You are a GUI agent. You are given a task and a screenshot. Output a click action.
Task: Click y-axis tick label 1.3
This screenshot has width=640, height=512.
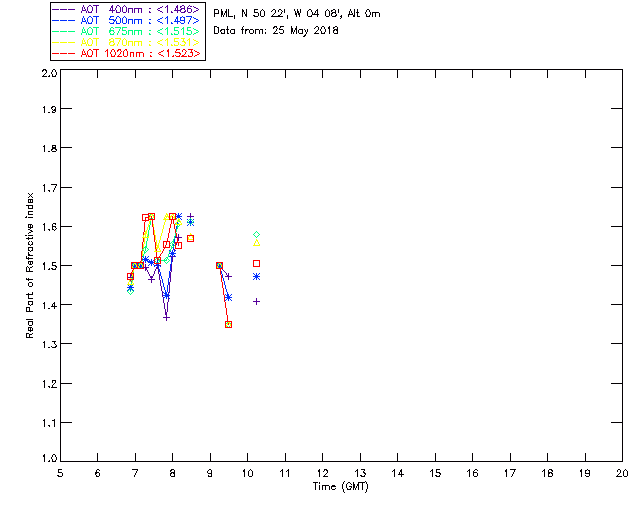pos(49,344)
